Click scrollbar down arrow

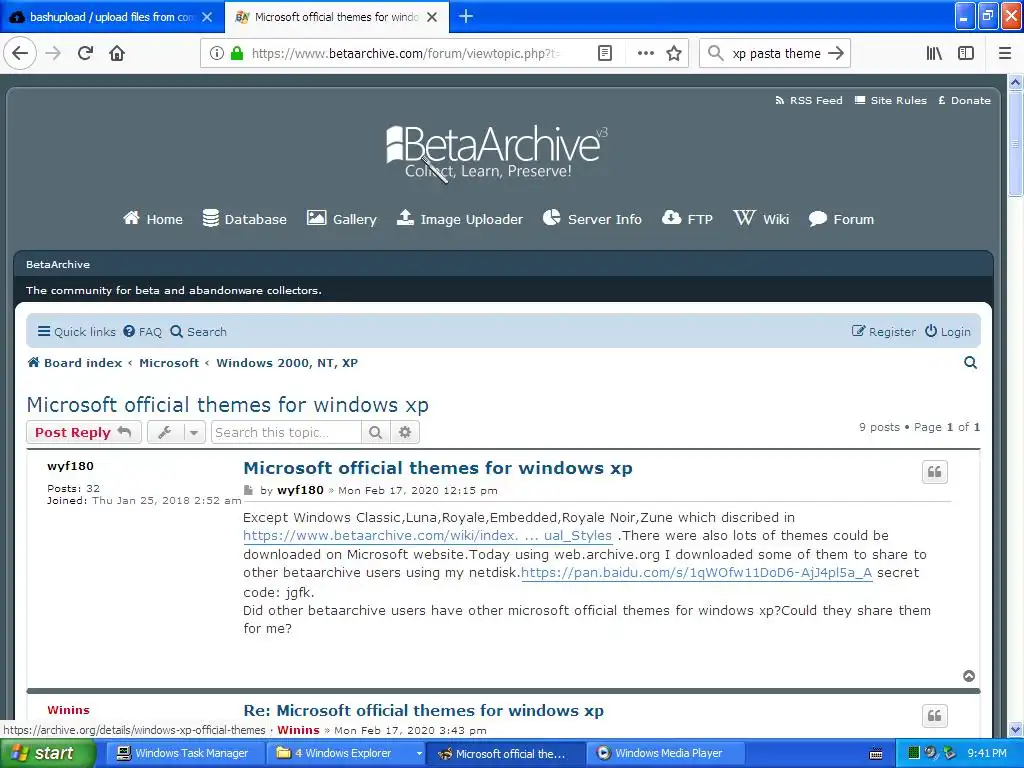pos(1015,729)
